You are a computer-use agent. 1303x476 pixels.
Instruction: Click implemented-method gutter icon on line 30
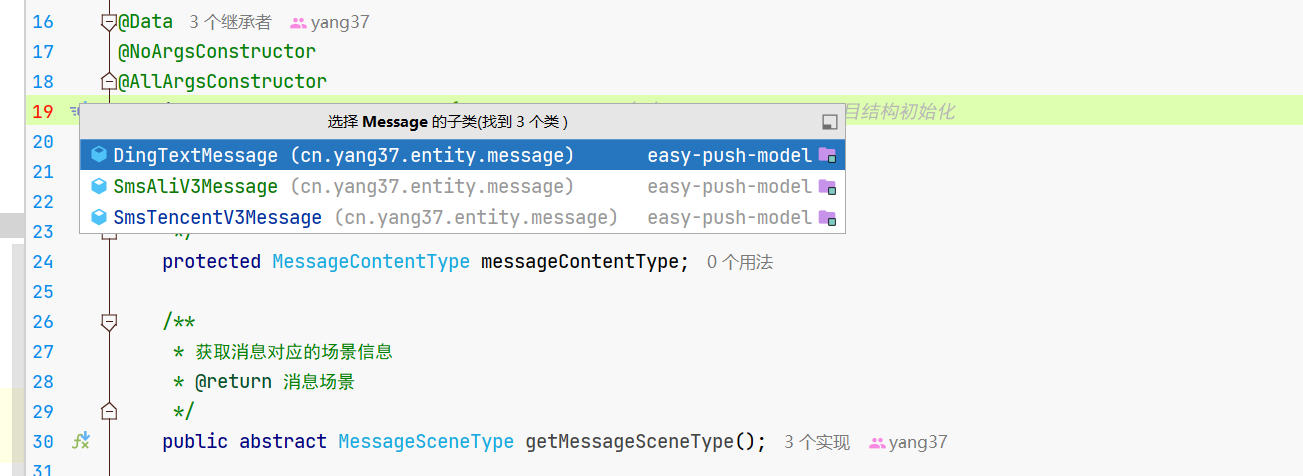81,441
